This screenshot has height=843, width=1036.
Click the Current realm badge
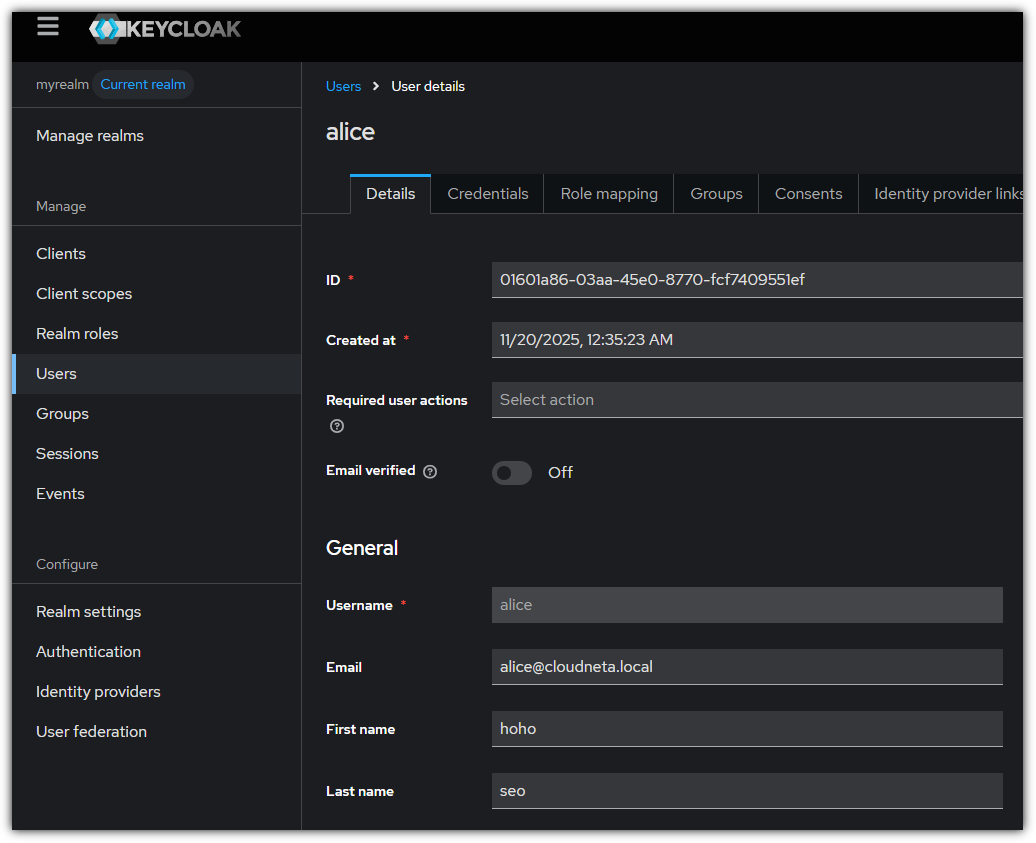[143, 85]
